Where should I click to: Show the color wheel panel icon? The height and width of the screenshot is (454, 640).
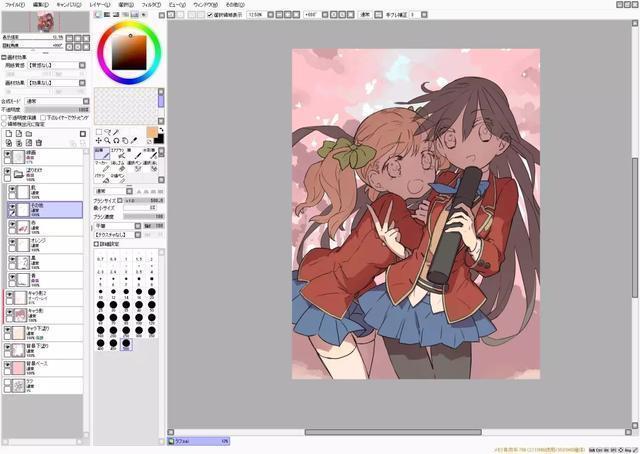[x=98, y=15]
